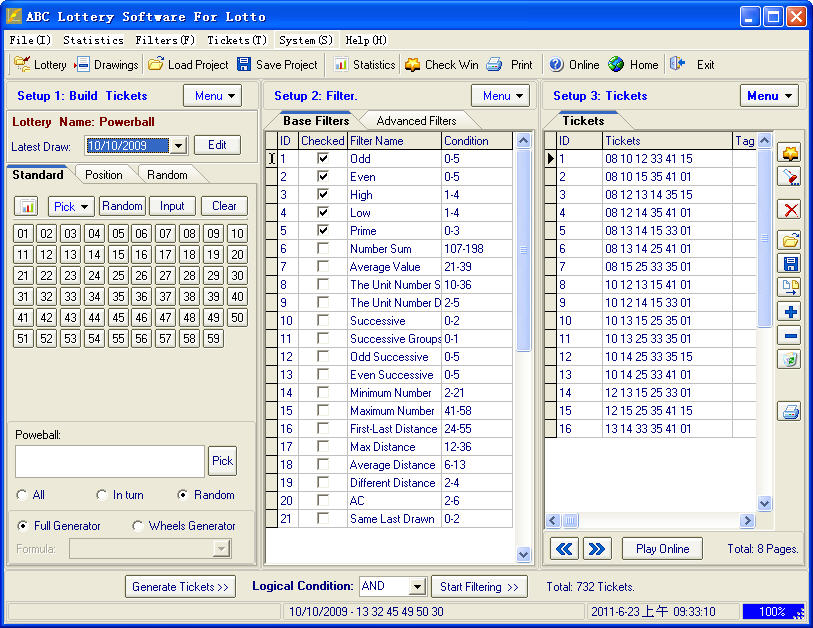Enable the Number Sum filter checkbox

323,248
